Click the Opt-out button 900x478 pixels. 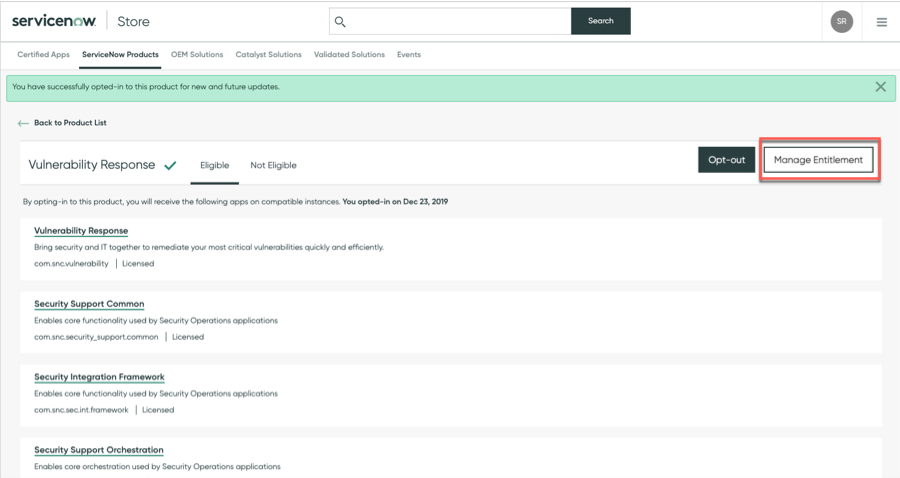(x=727, y=160)
